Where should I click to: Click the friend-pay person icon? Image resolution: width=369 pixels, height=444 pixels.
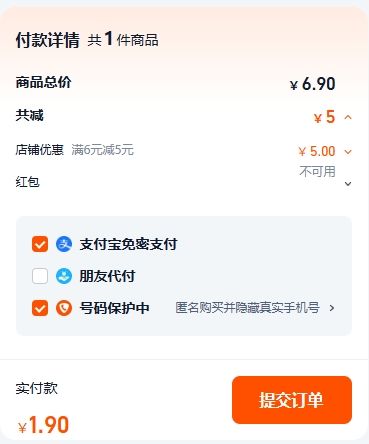pos(64,276)
